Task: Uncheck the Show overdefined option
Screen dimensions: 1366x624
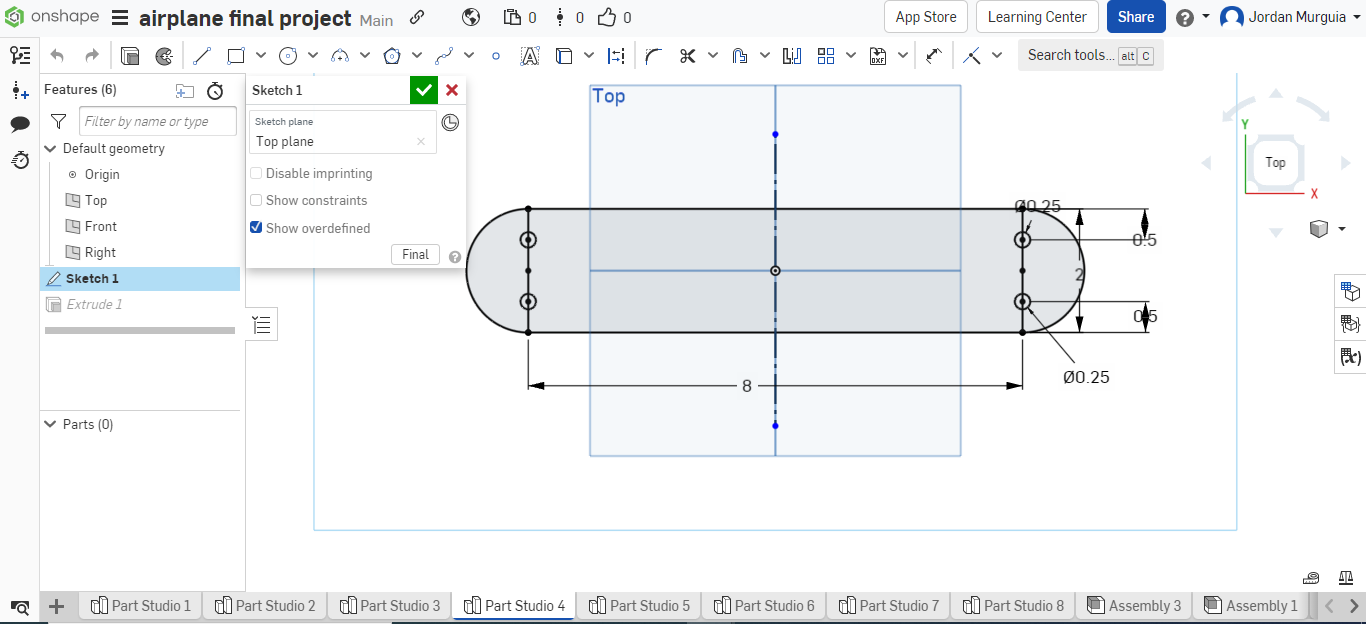Action: coord(256,227)
